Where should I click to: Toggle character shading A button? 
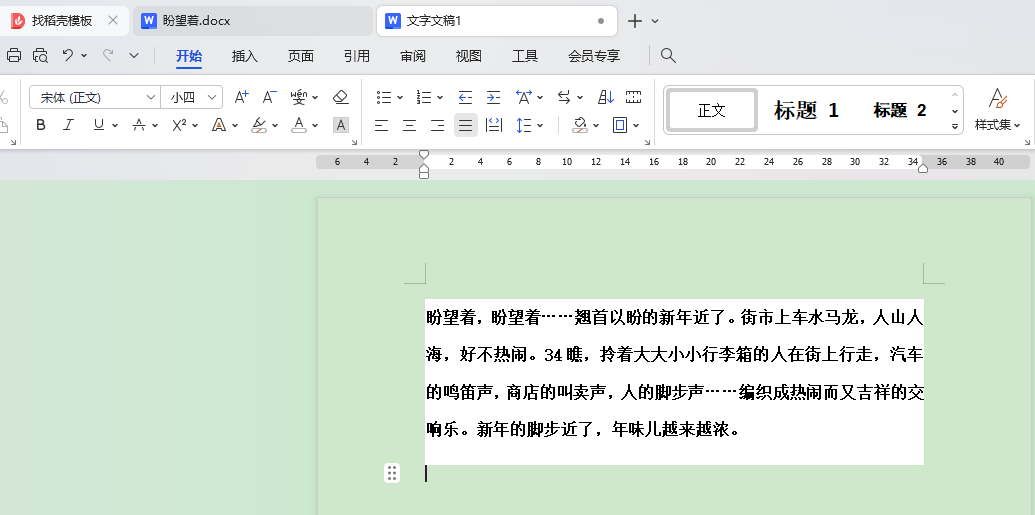341,125
